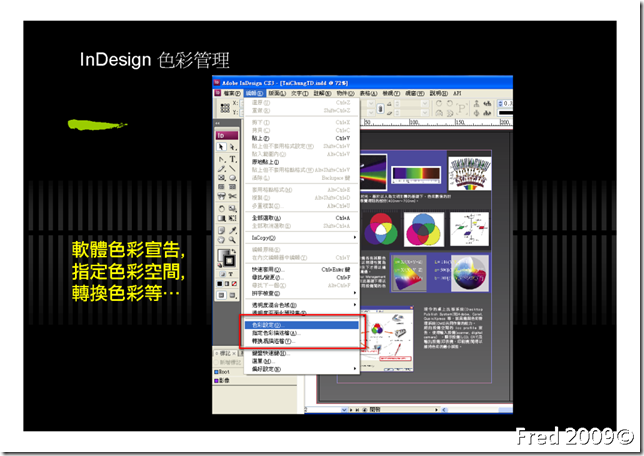This screenshot has width=644, height=456.
Task: Click the 標記 Tags panel tab
Action: [x=225, y=353]
